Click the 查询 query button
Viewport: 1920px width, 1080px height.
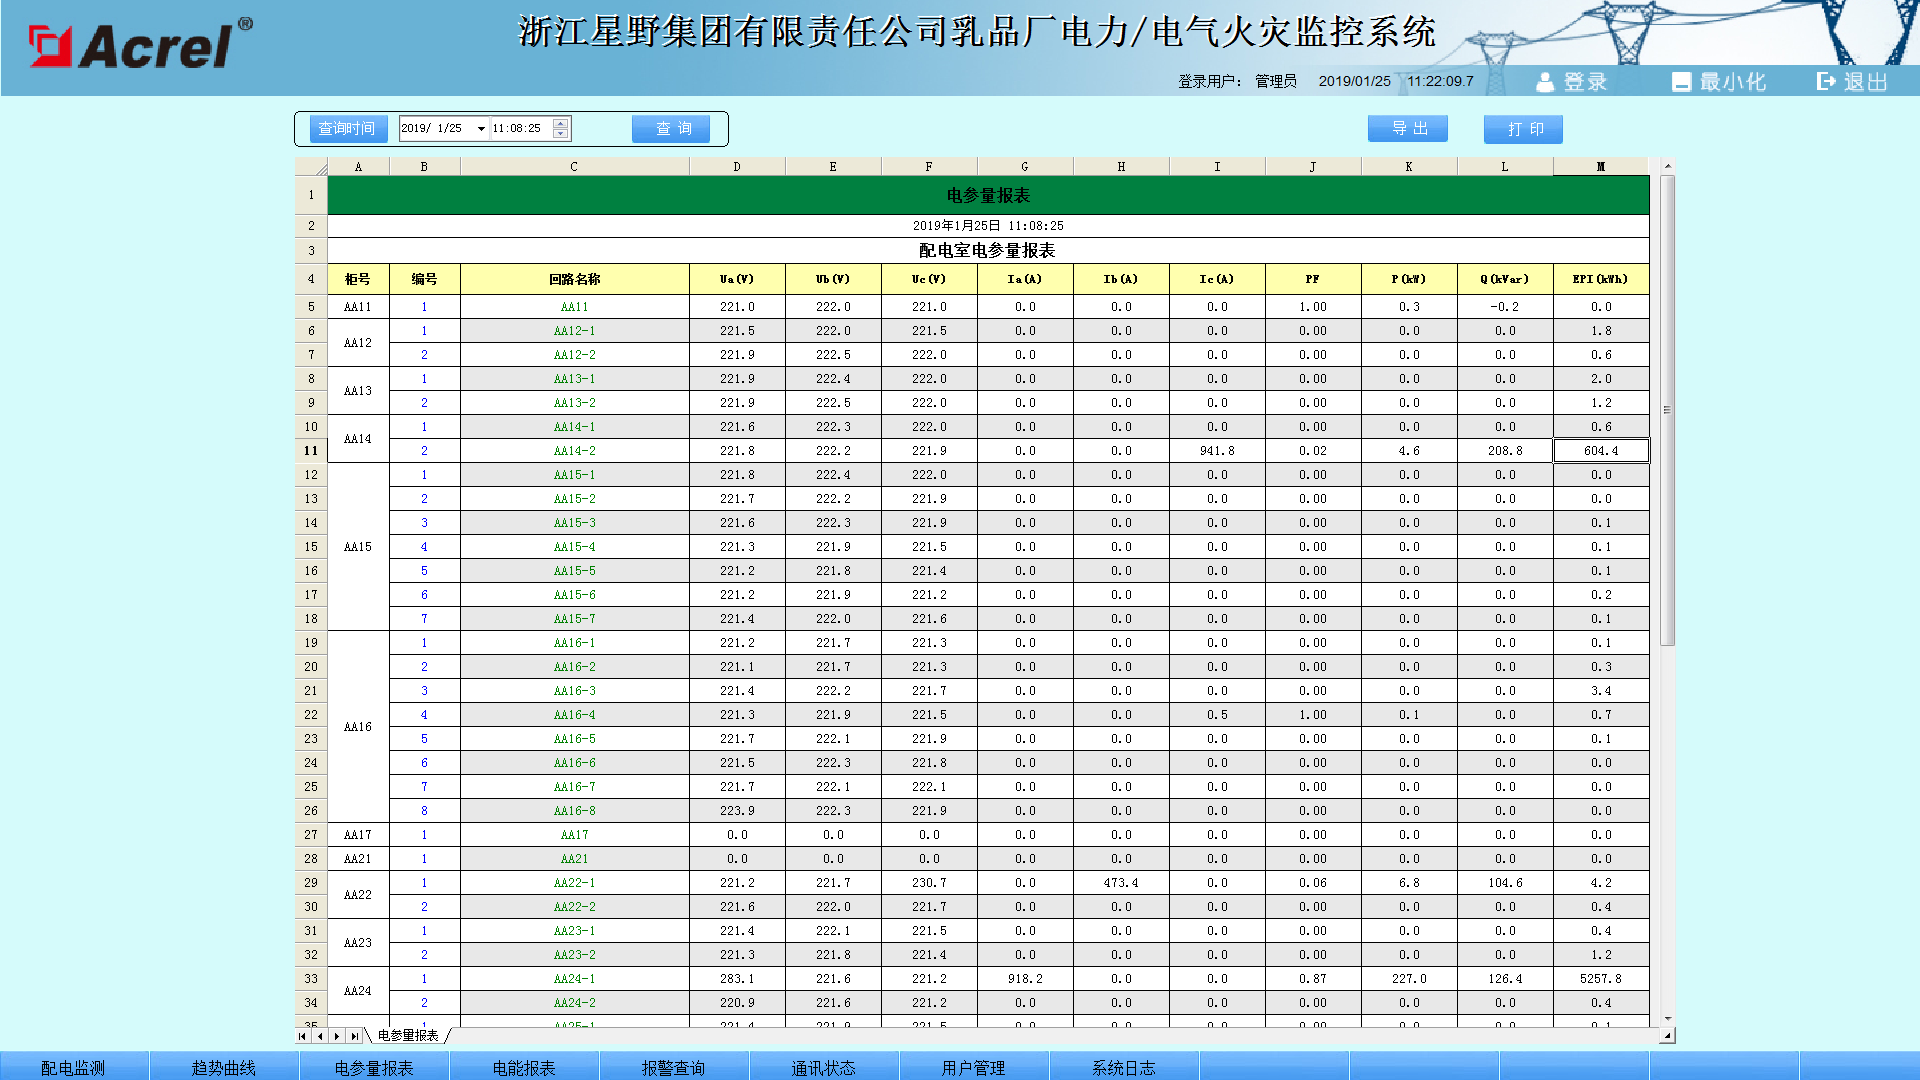tap(672, 129)
